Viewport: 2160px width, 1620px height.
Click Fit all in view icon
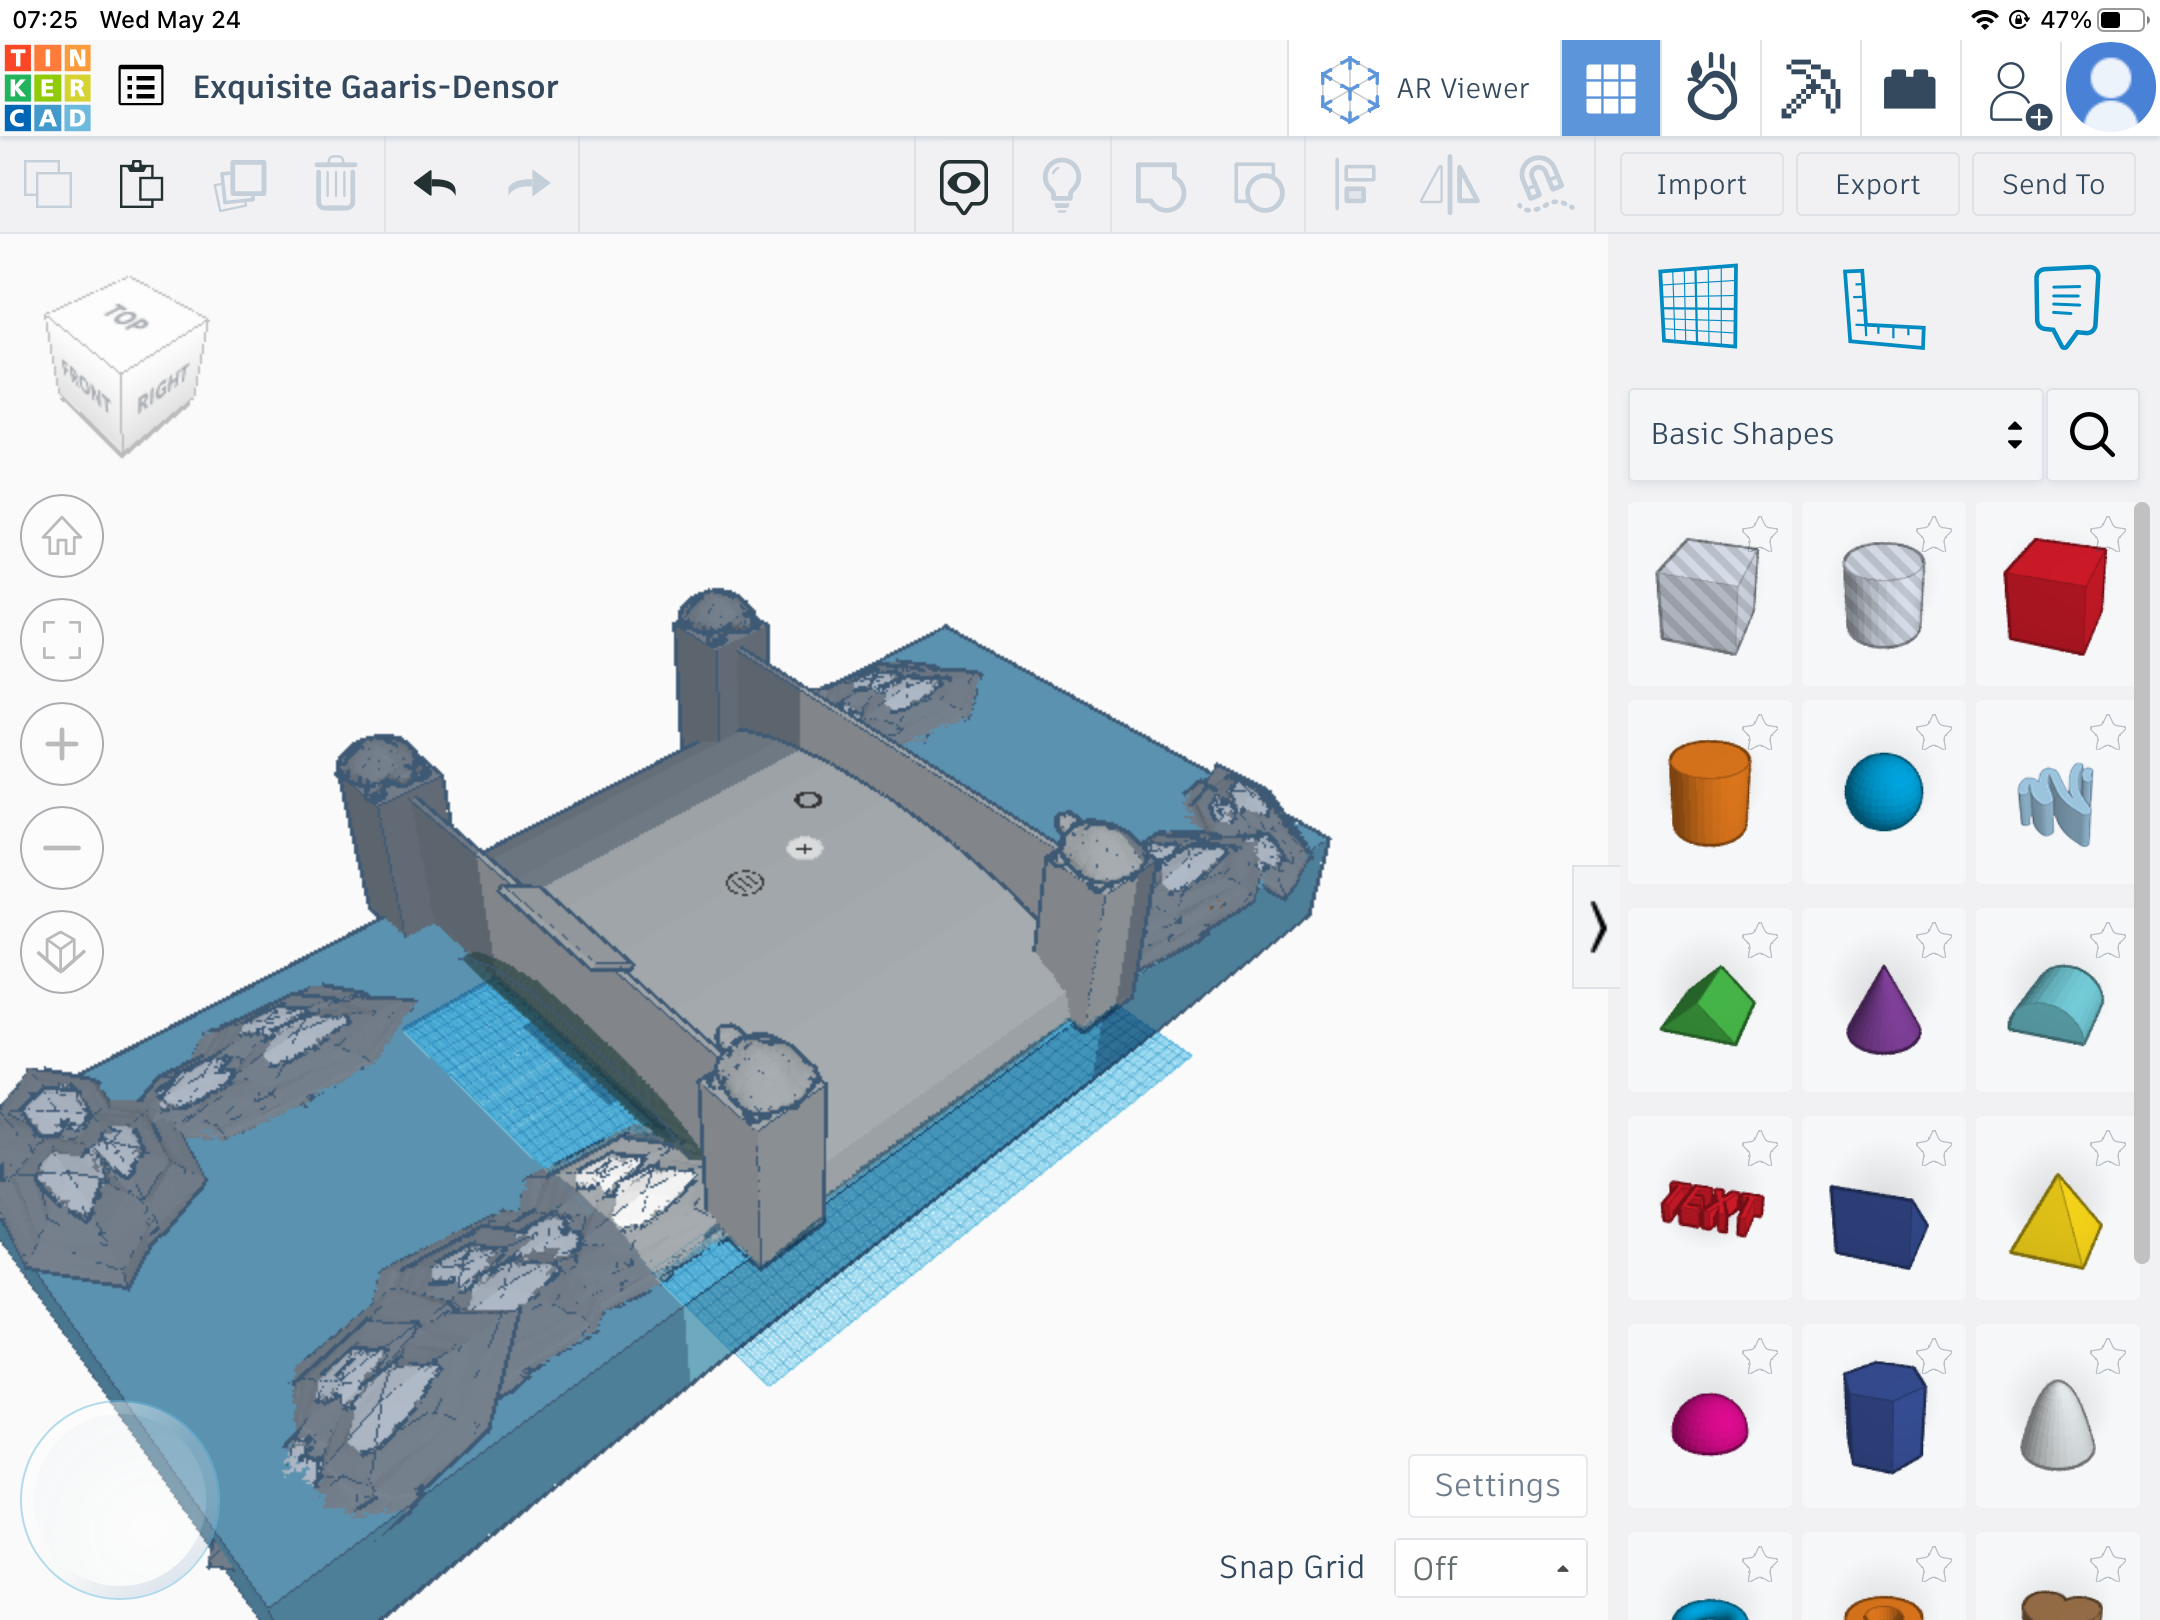[x=62, y=640]
